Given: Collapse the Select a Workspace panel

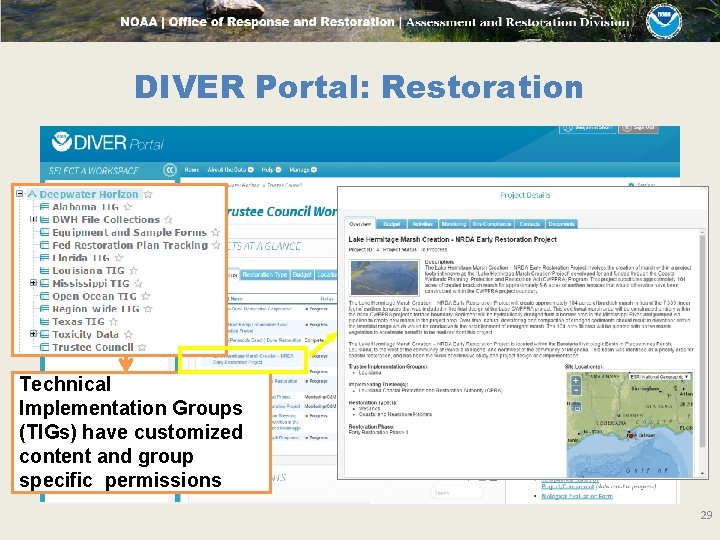Looking at the screenshot, I should click(169, 170).
